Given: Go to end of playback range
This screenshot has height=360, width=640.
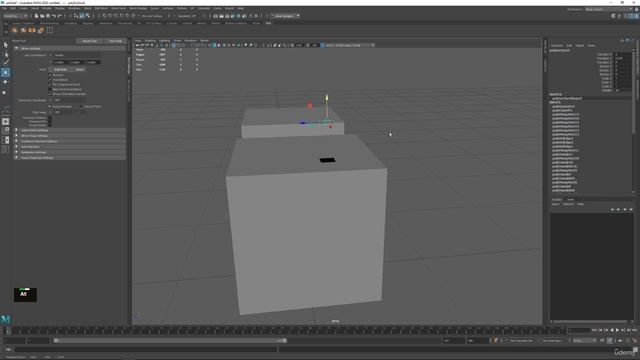Looking at the screenshot, I should point(634,330).
